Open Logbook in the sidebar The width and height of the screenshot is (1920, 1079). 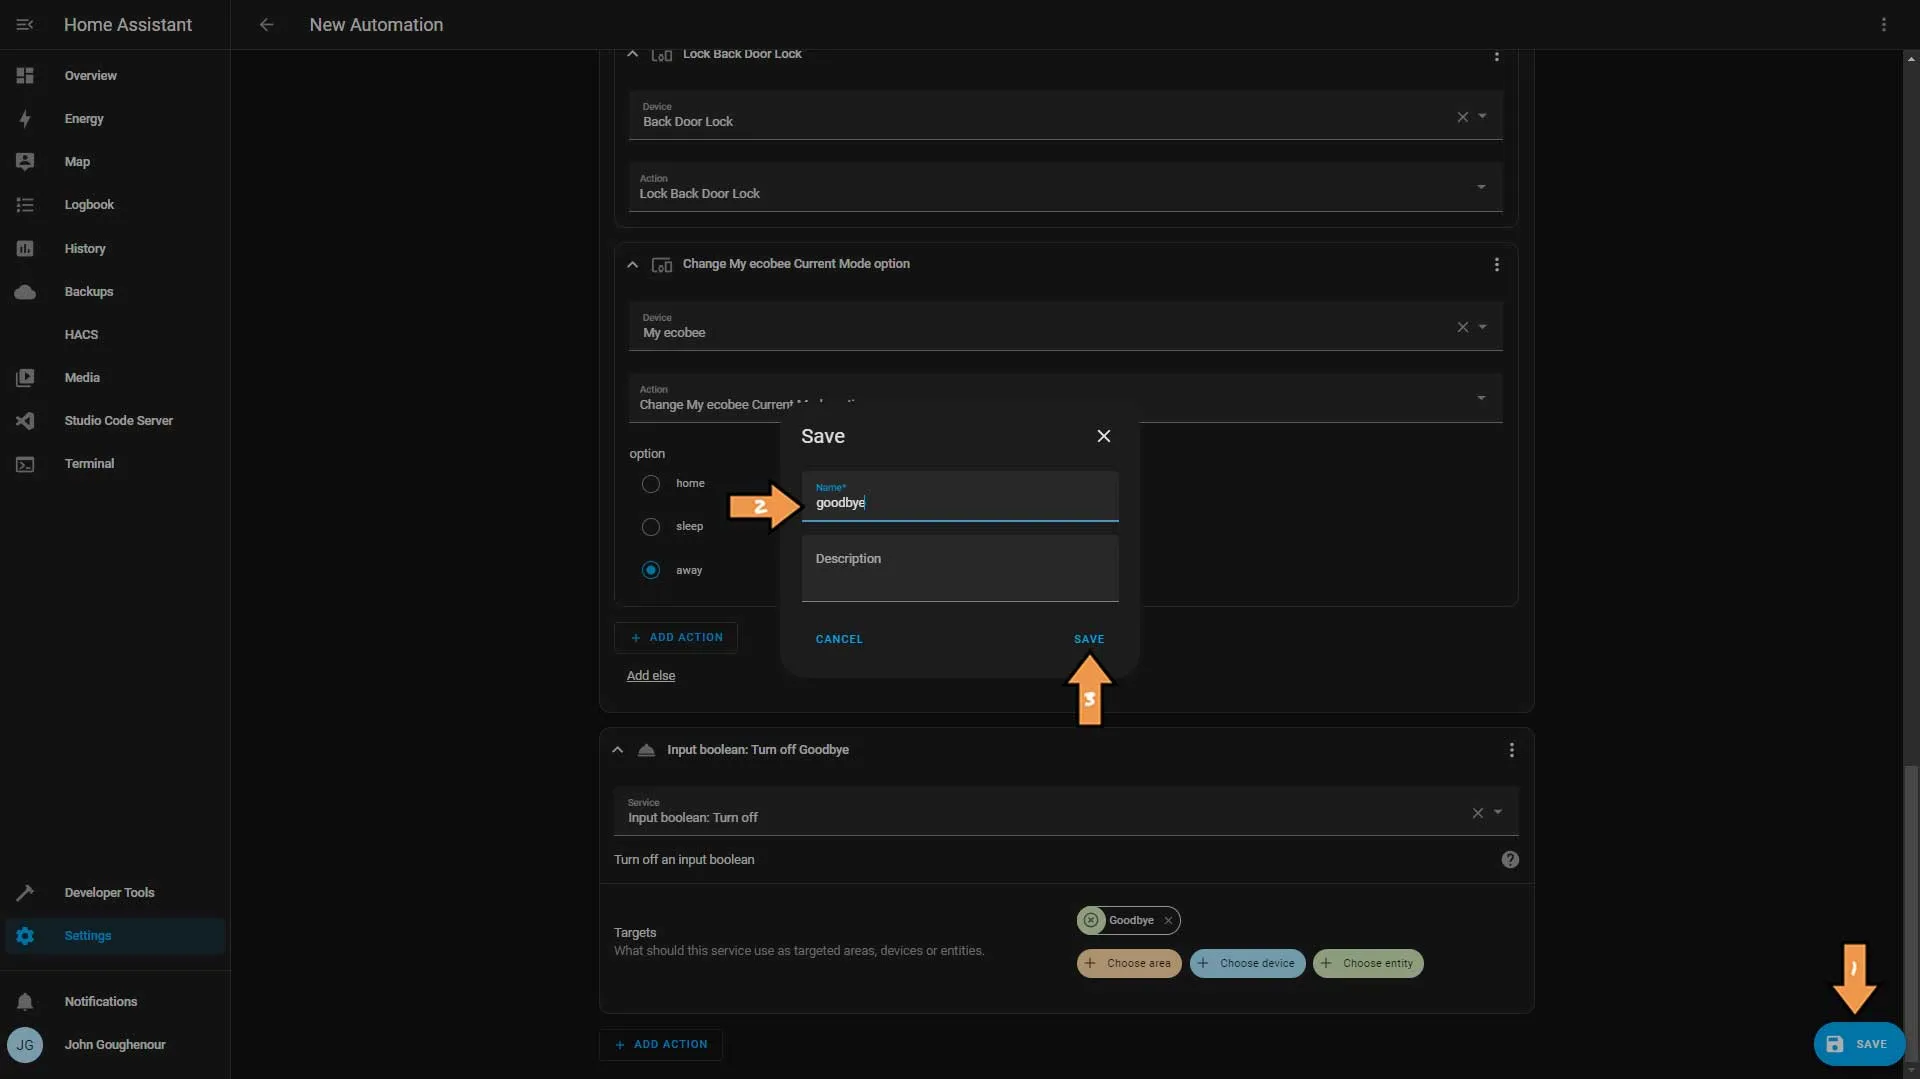point(115,204)
